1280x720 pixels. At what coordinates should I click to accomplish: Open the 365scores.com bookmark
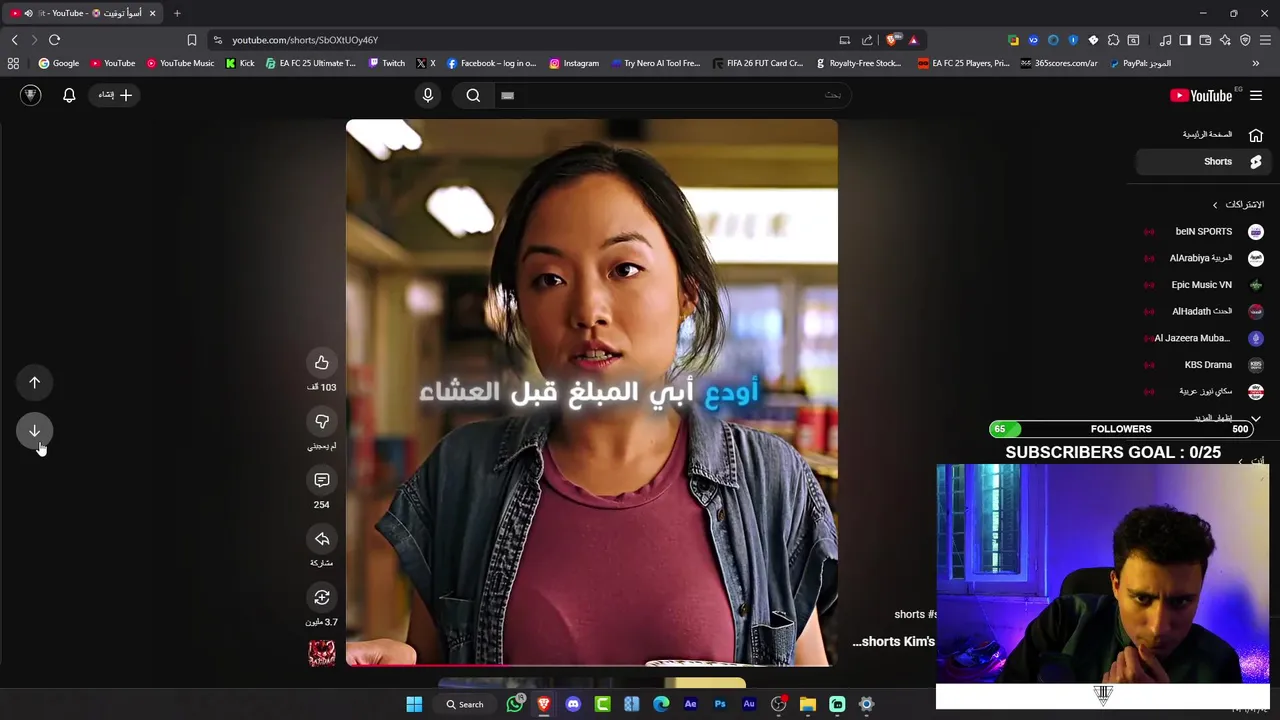(1059, 63)
